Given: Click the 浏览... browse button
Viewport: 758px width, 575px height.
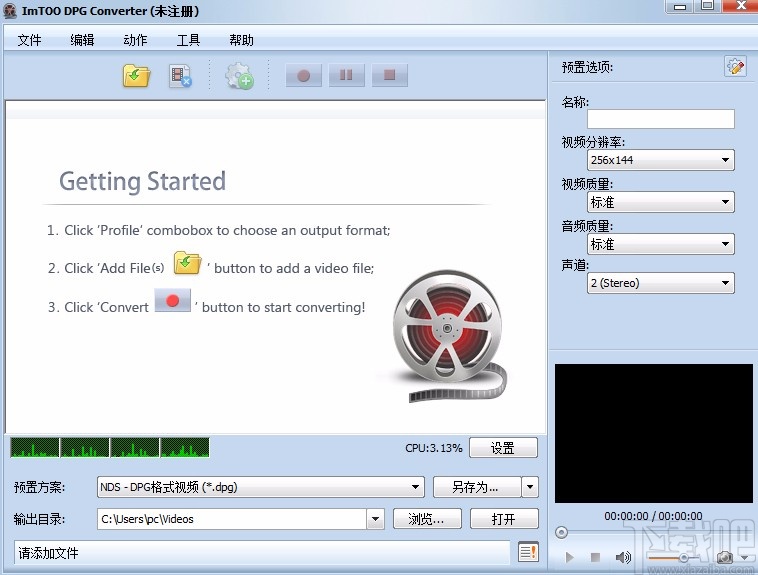Looking at the screenshot, I should point(427,519).
